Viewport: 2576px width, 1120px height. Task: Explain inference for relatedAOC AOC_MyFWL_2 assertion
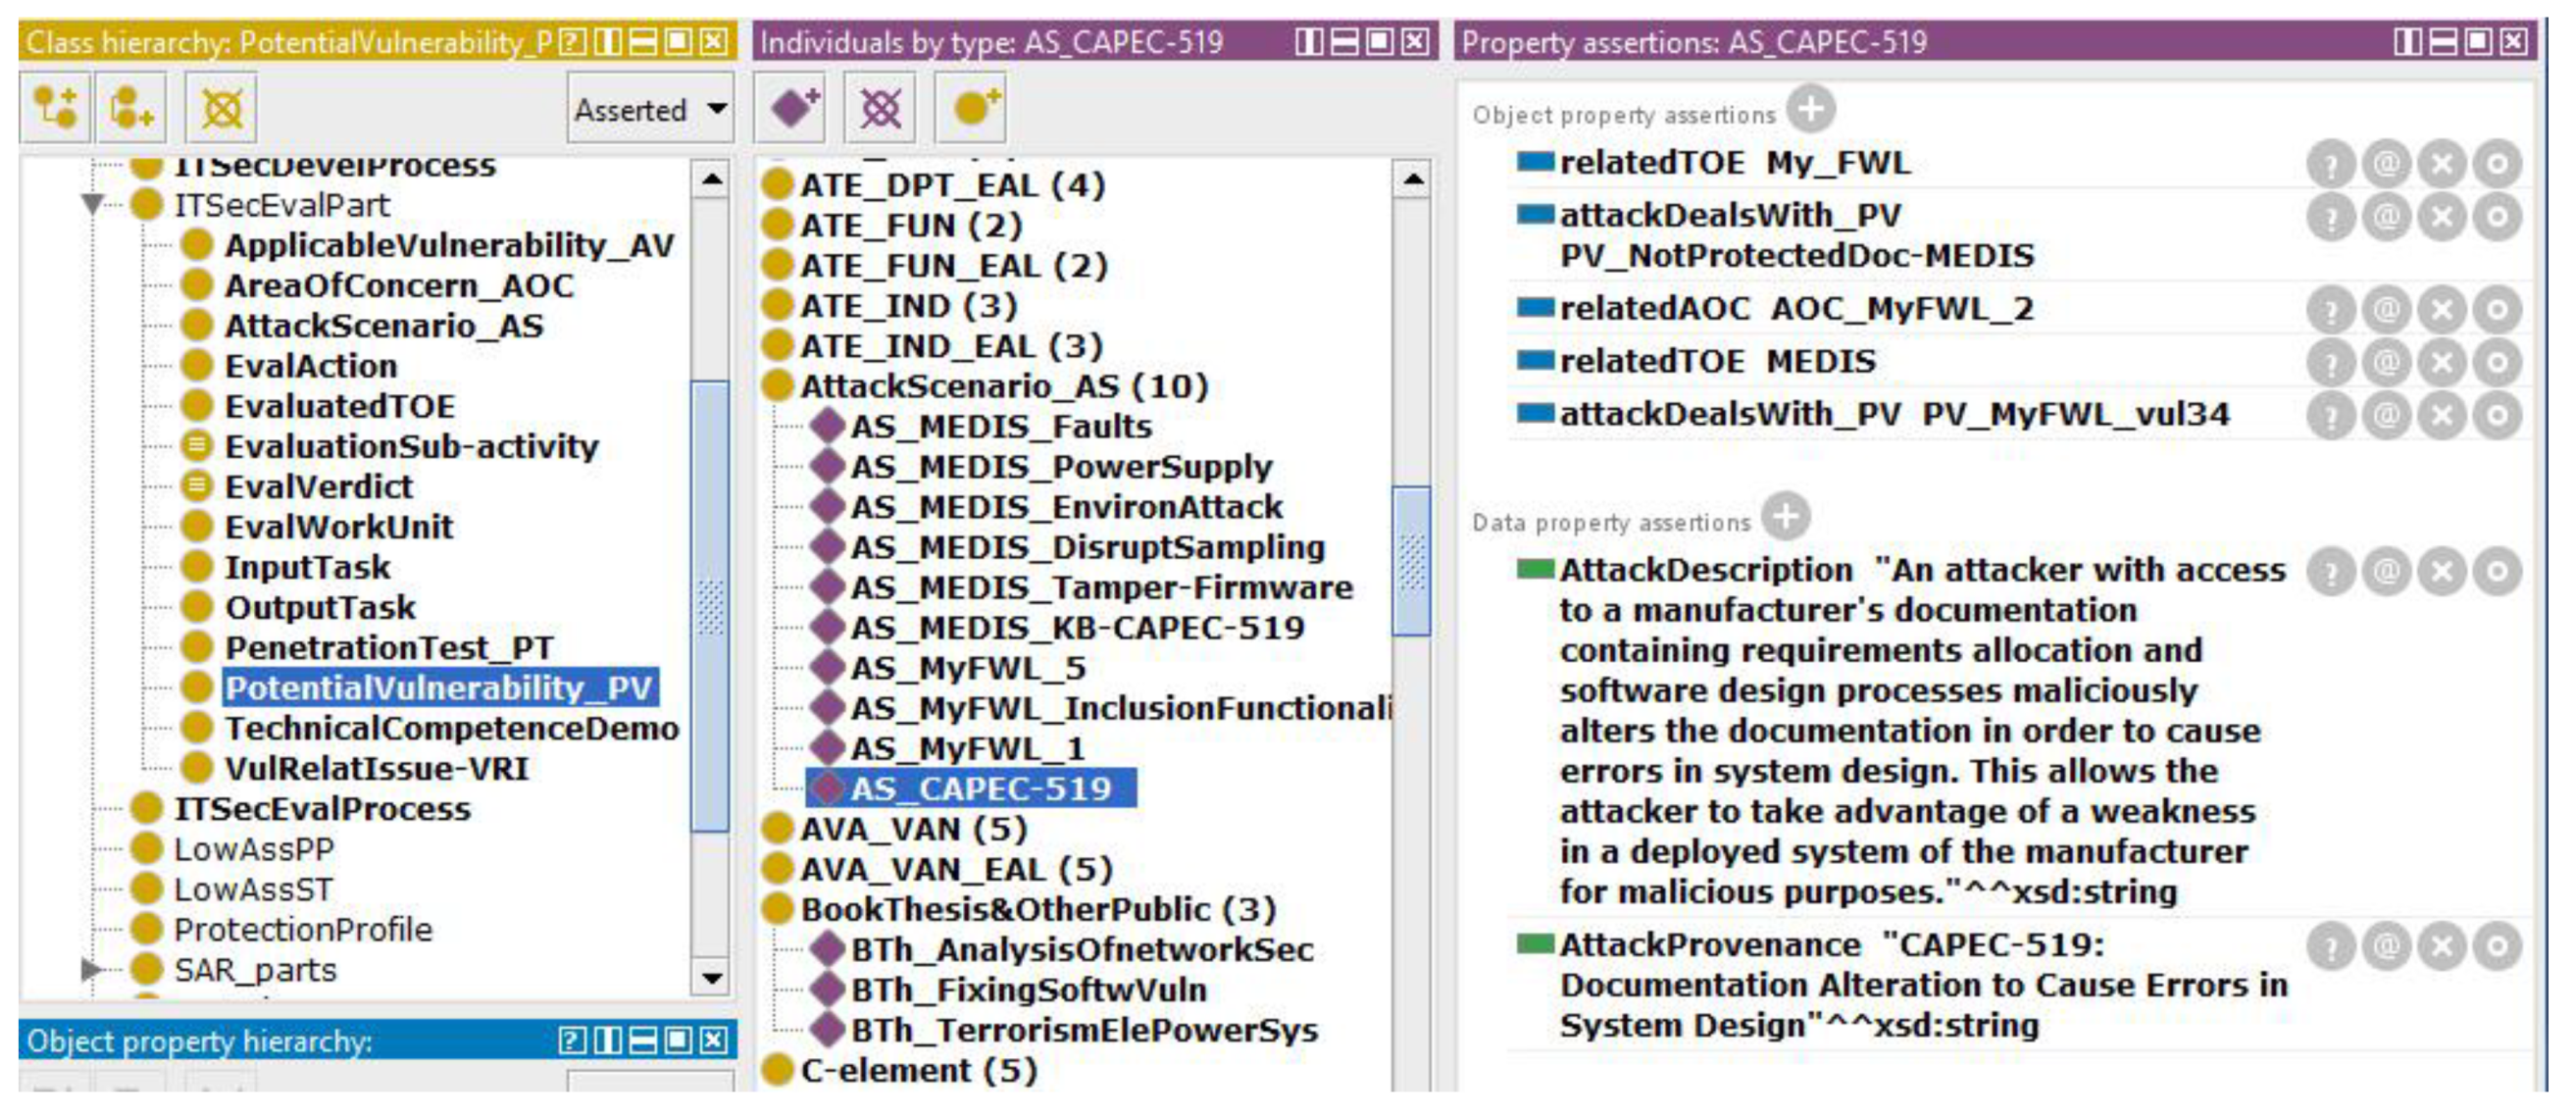pyautogui.click(x=2332, y=310)
